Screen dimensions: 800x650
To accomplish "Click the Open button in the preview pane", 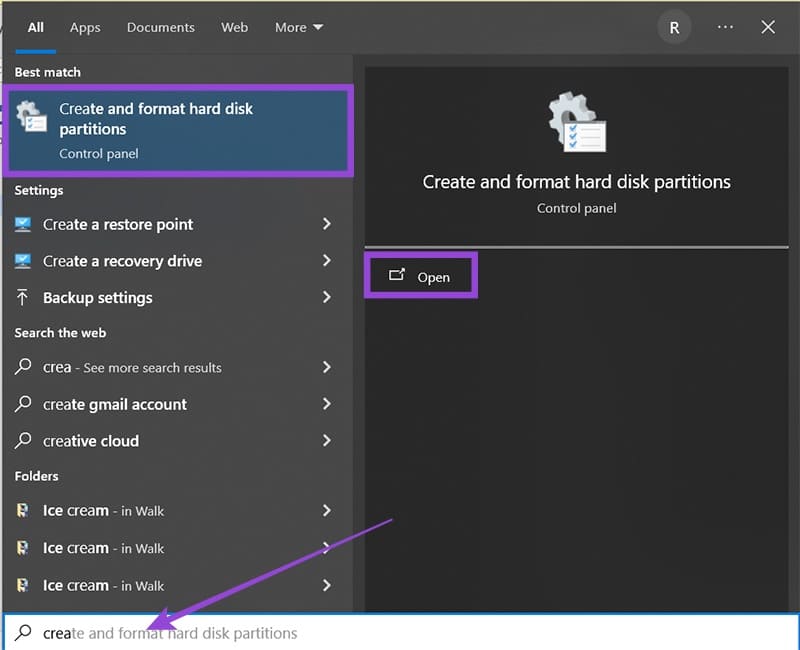I will tap(421, 276).
